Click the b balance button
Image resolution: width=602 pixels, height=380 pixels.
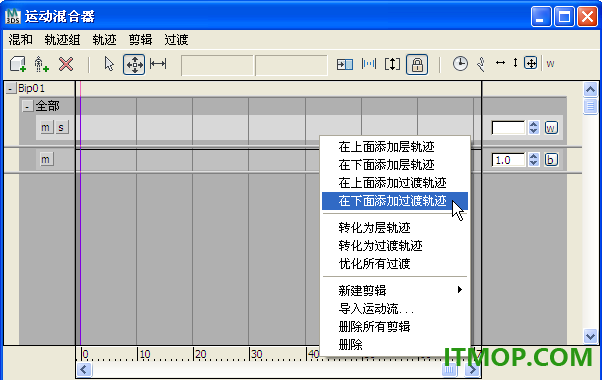pos(551,160)
